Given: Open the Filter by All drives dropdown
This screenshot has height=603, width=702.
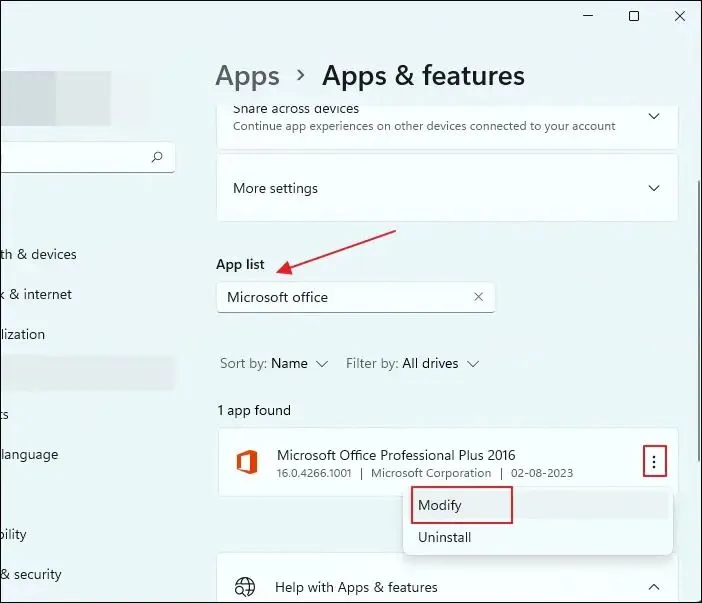Looking at the screenshot, I should (413, 363).
